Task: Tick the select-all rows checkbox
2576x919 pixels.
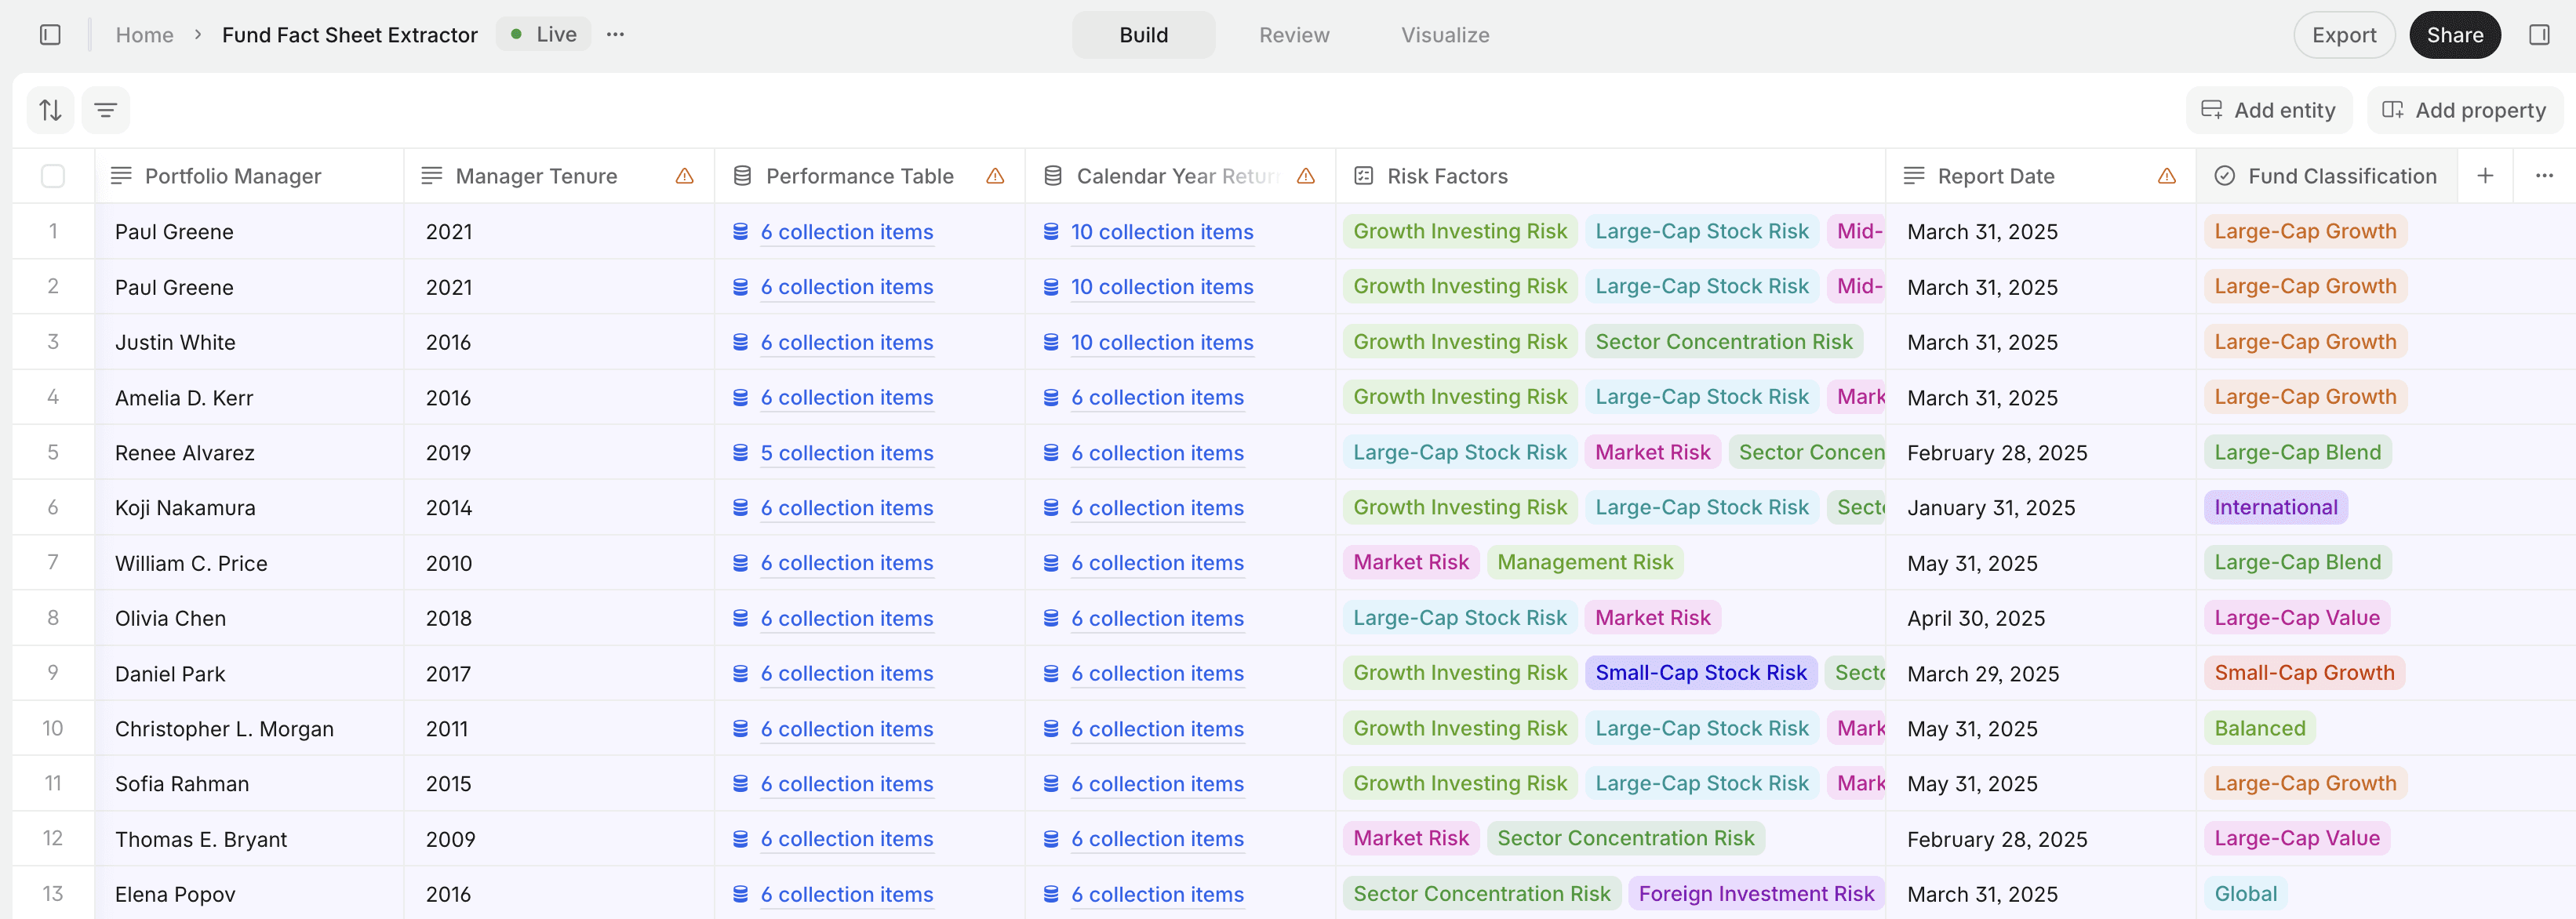Action: click(x=53, y=176)
